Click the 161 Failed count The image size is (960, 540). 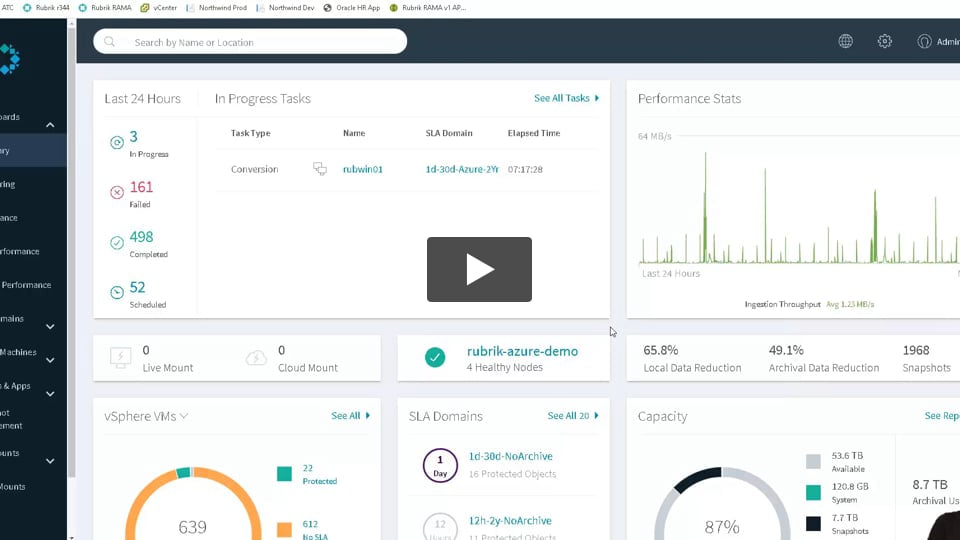point(141,187)
